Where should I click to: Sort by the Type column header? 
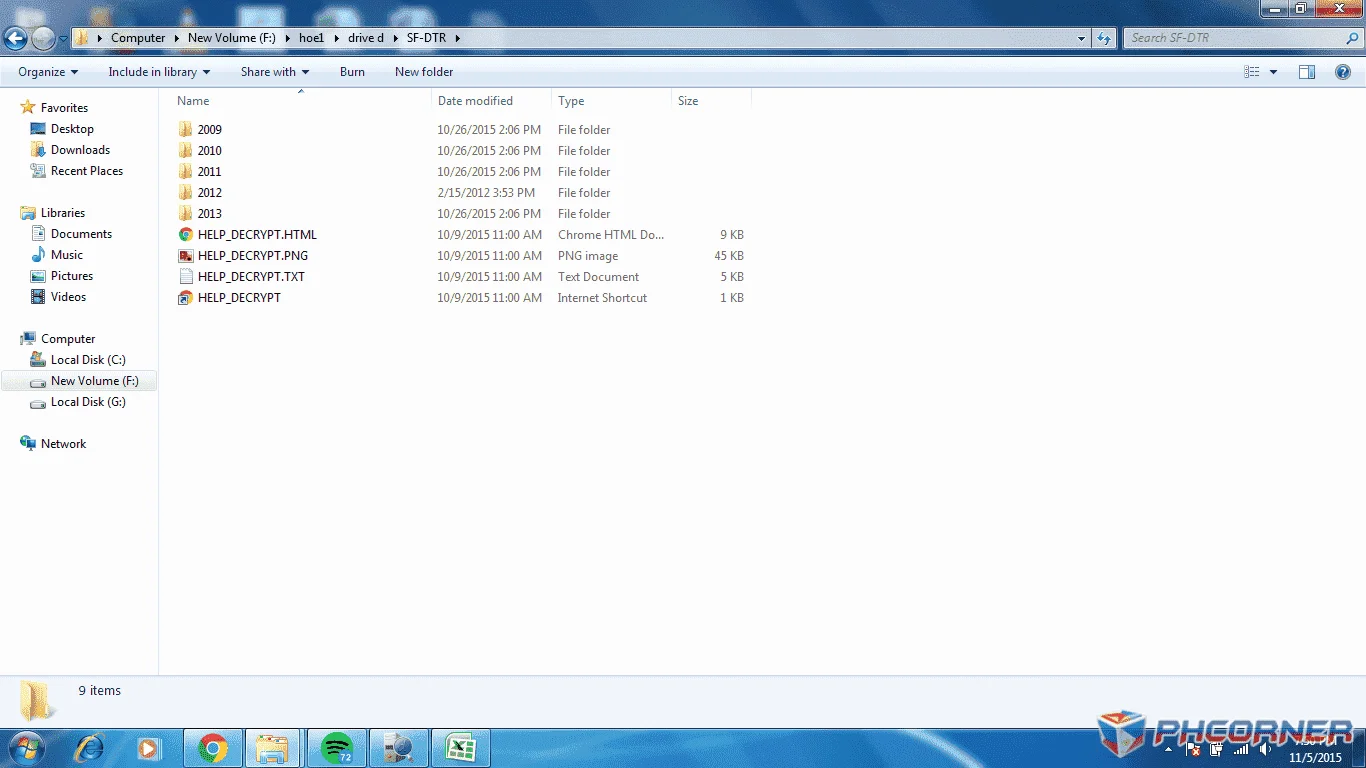click(571, 101)
